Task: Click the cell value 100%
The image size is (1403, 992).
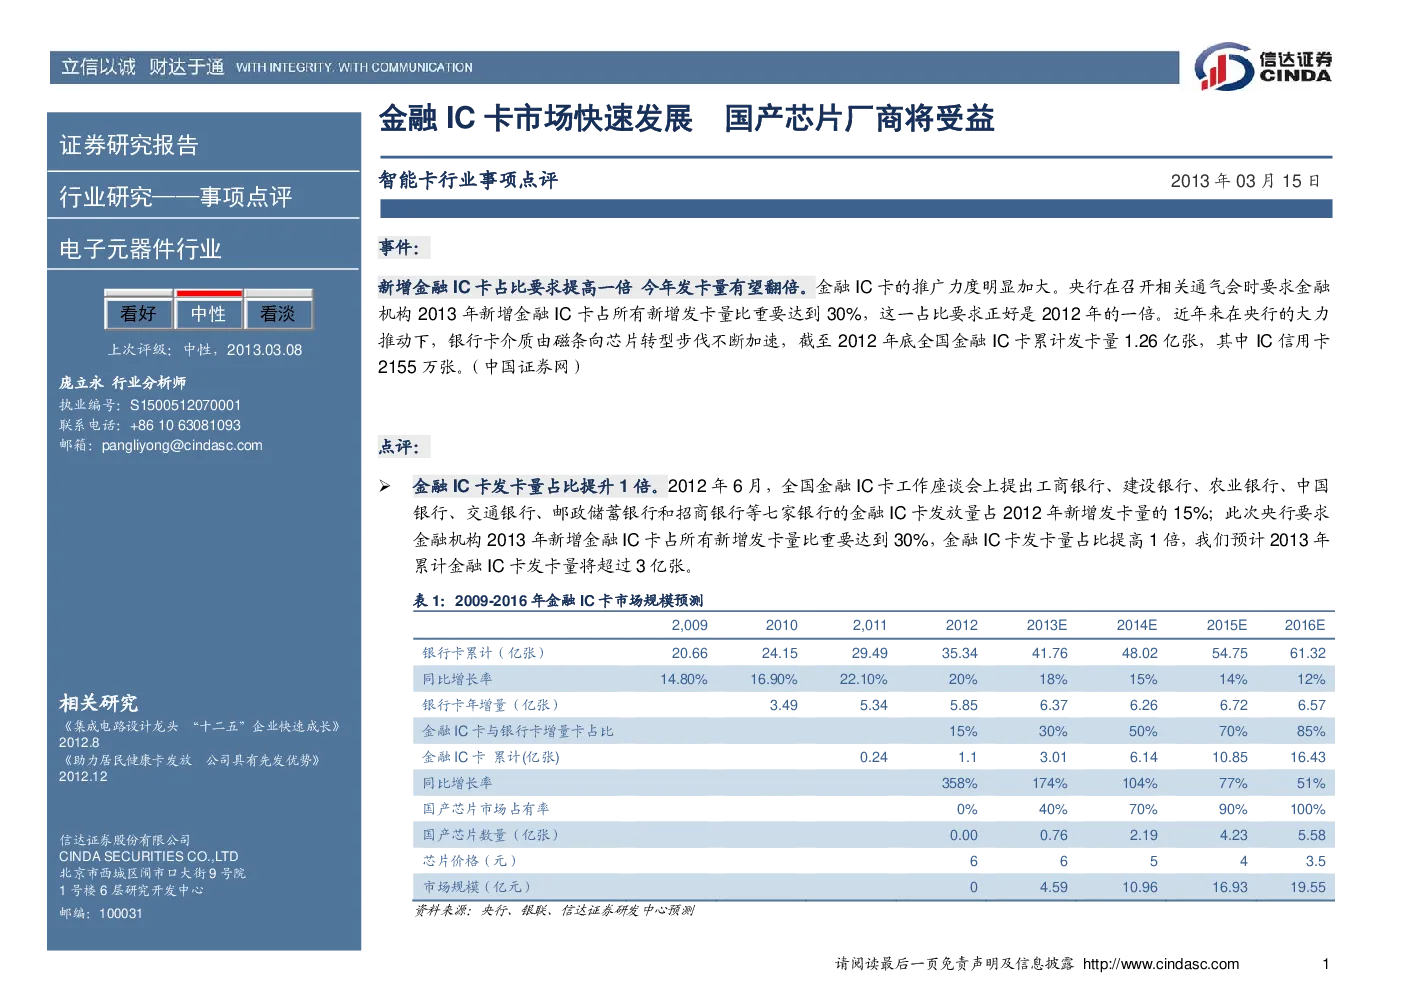Action: [x=1307, y=809]
